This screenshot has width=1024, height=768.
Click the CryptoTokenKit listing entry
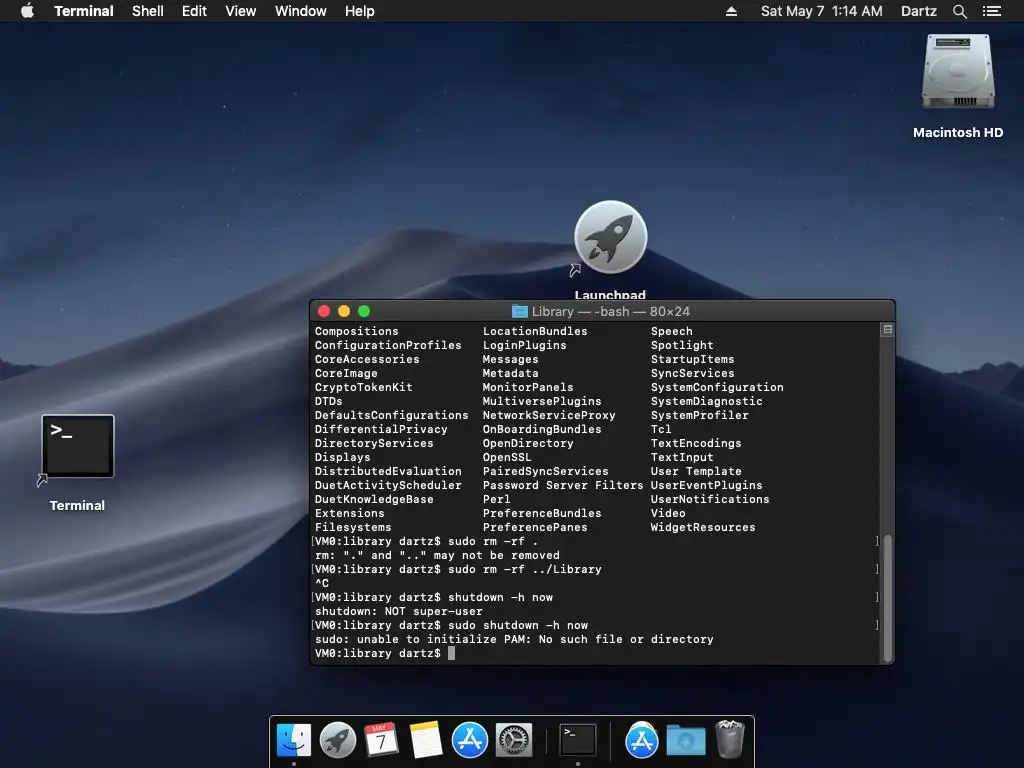pyautogui.click(x=364, y=387)
